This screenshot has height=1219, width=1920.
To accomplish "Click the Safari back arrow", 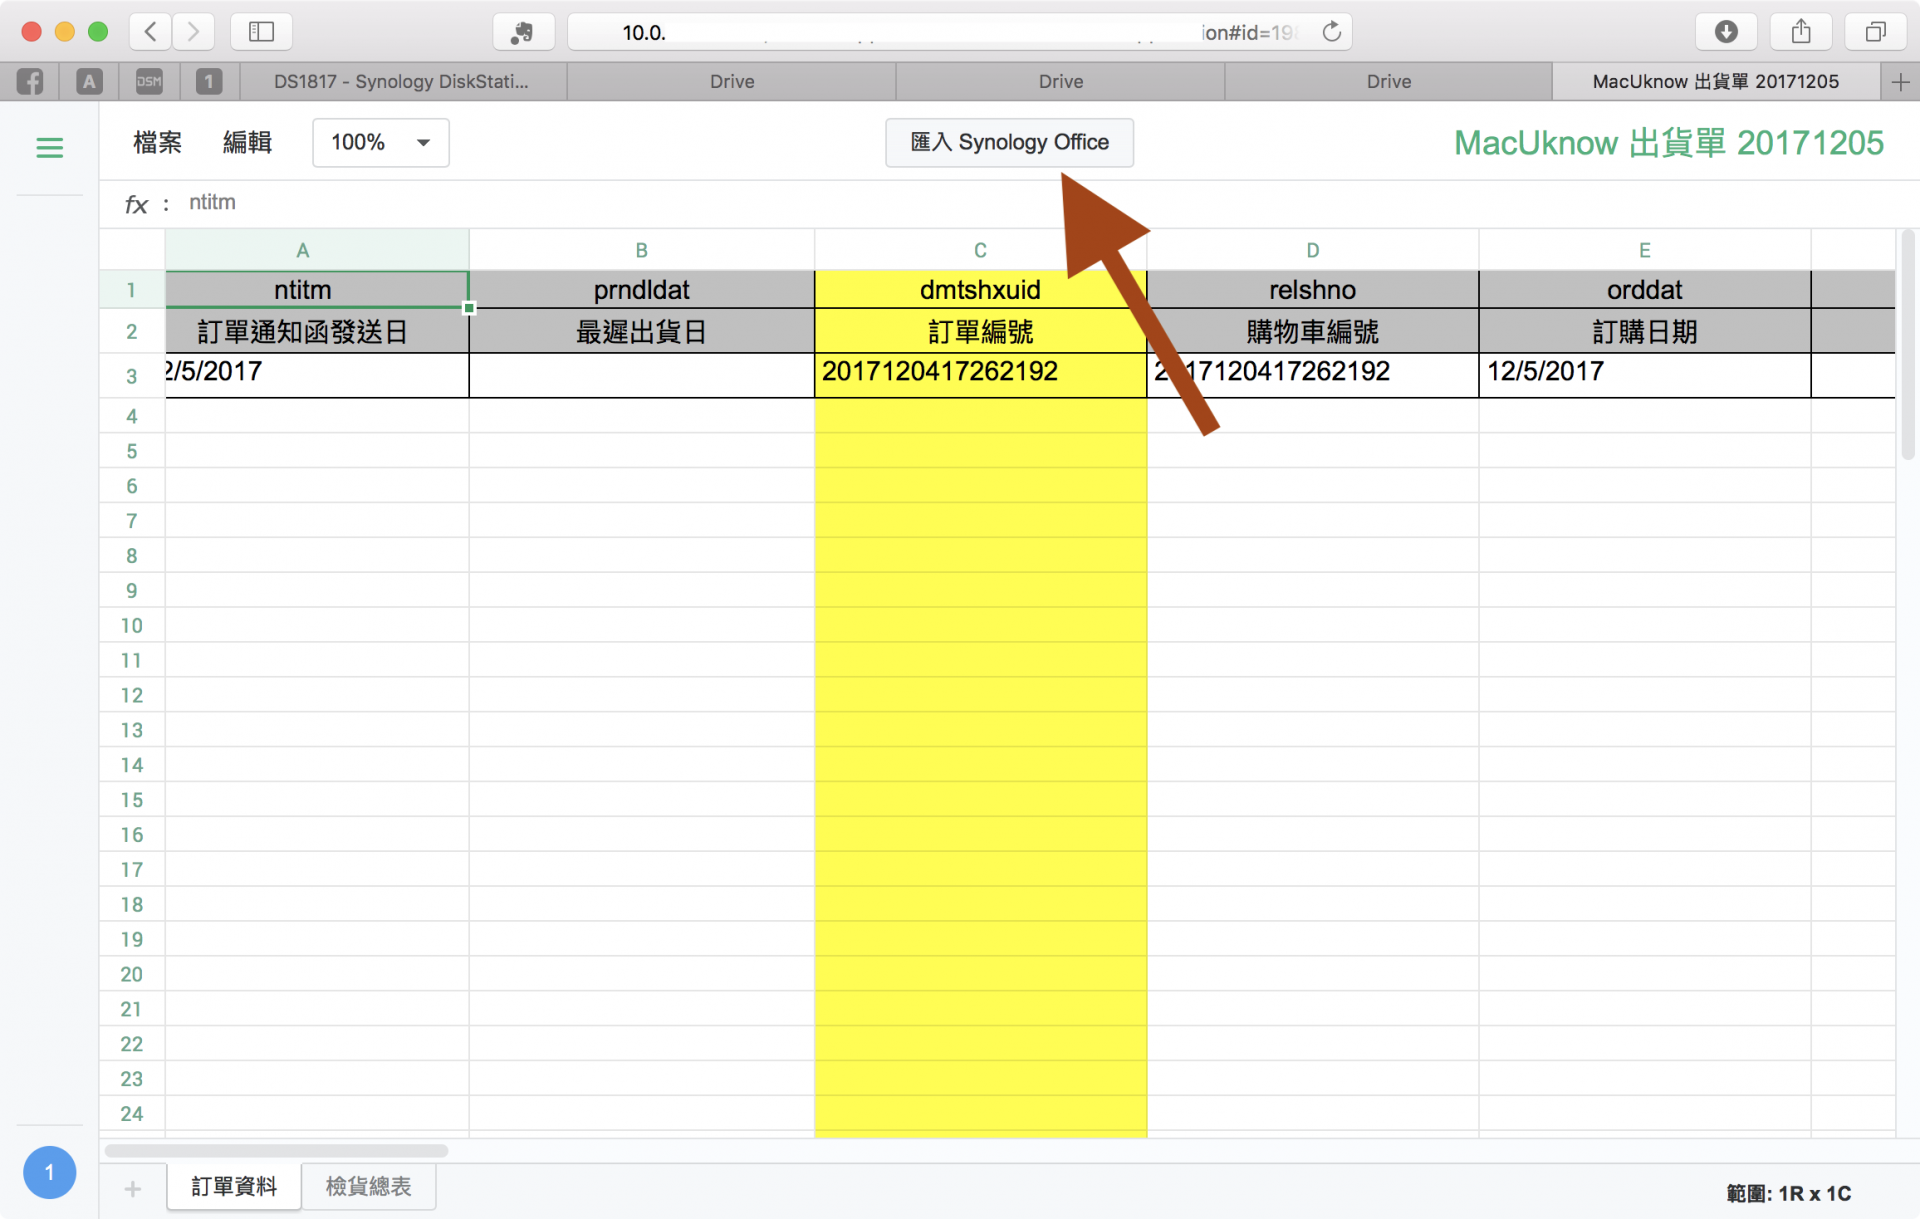I will (x=150, y=32).
